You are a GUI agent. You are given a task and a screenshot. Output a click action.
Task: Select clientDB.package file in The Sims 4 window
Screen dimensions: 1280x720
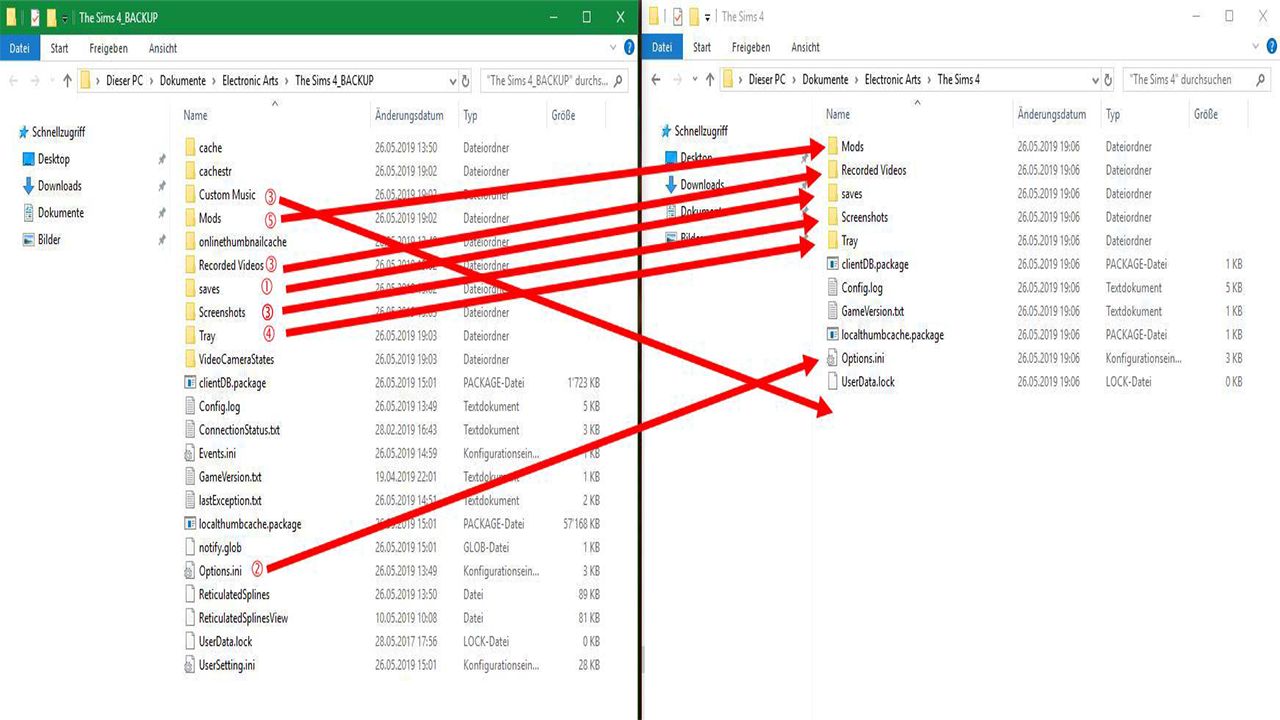point(874,264)
